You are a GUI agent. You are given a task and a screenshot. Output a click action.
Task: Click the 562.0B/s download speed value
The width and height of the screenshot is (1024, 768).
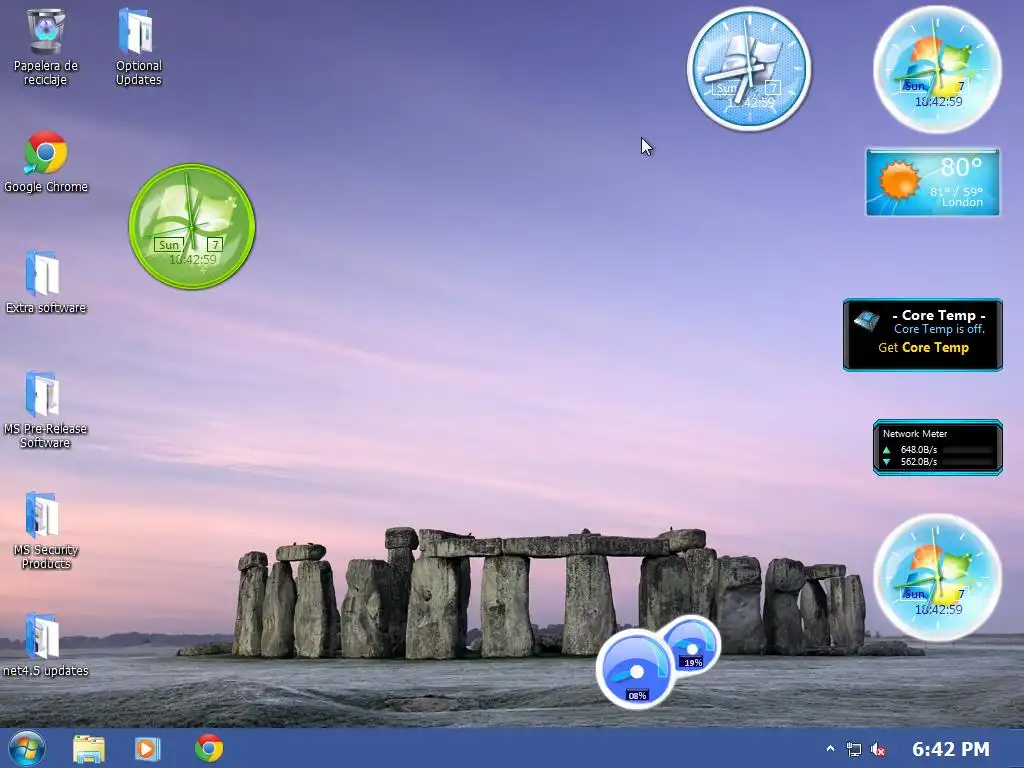[918, 461]
